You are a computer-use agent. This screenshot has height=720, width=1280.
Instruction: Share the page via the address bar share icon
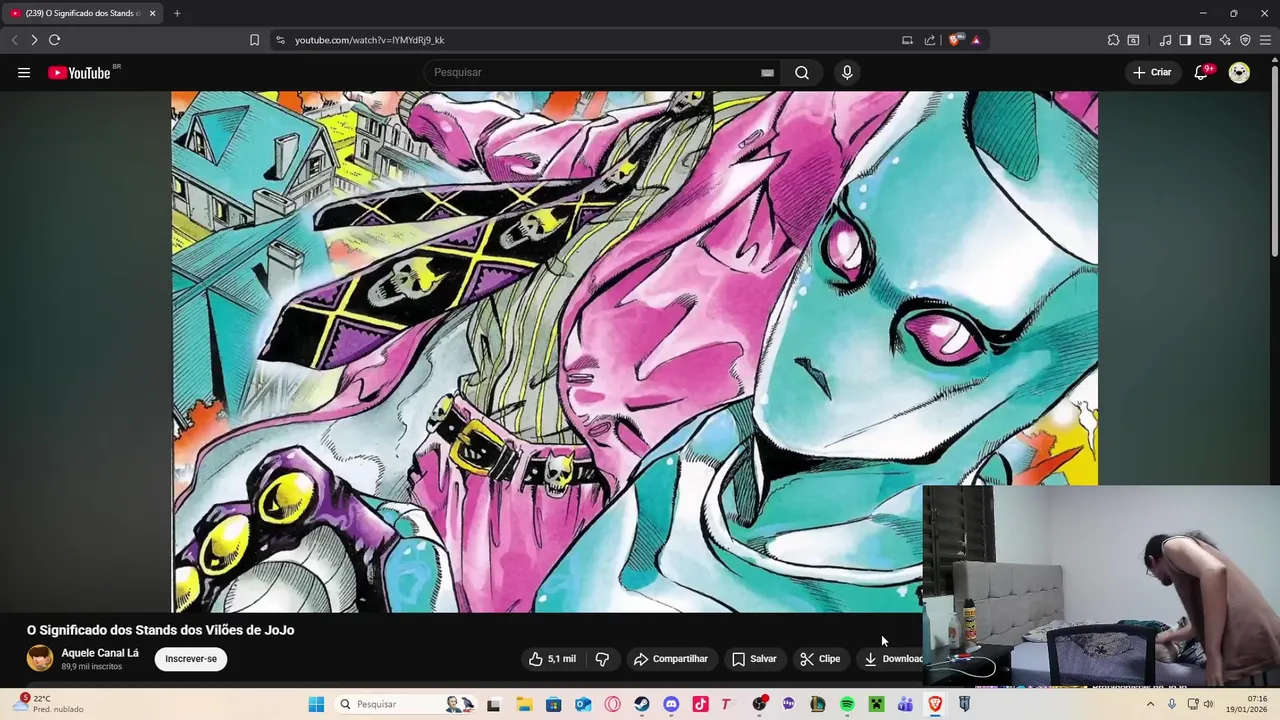coord(930,40)
